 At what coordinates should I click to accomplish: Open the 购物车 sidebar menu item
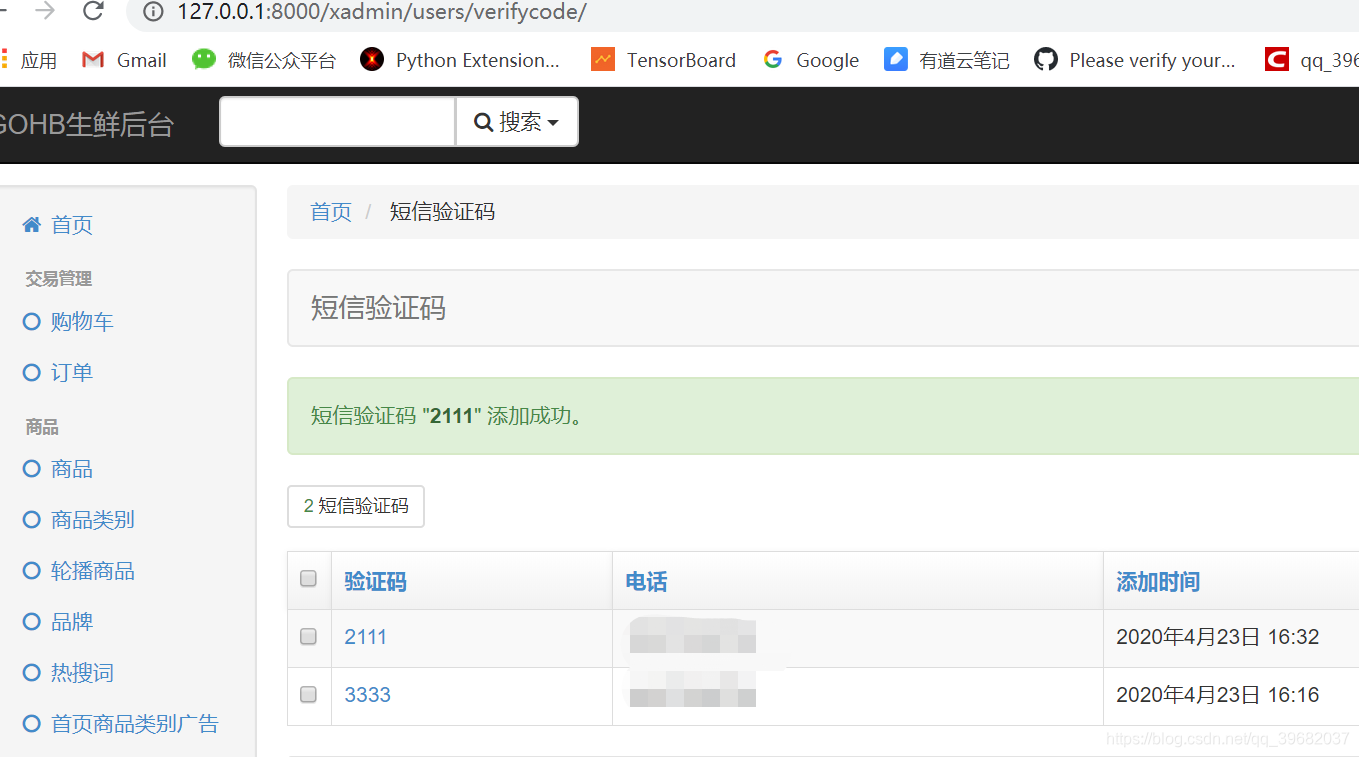pyautogui.click(x=82, y=321)
